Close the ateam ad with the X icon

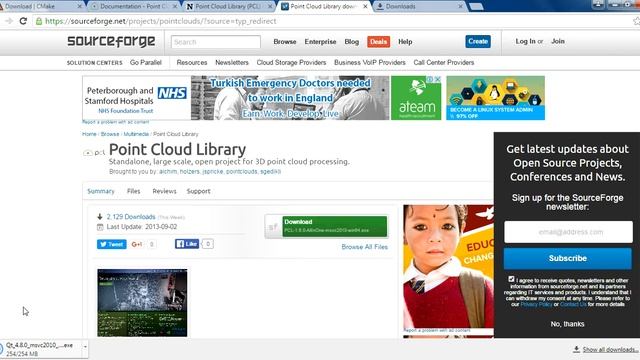point(438,79)
